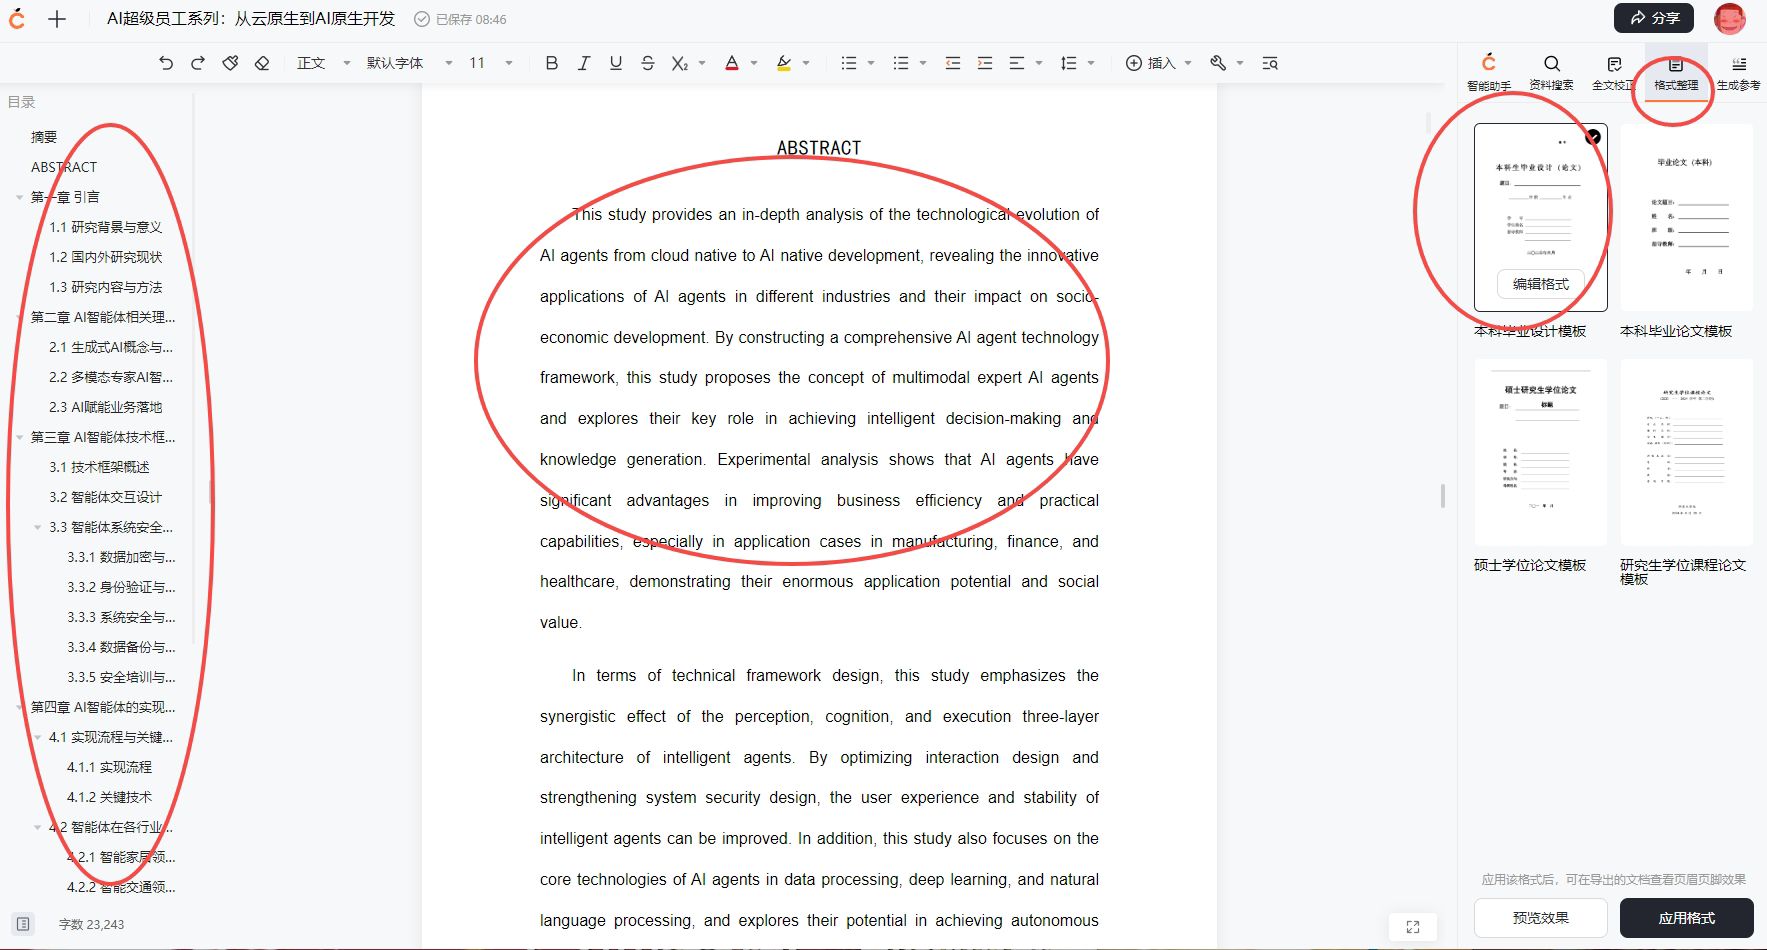
Task: Select the 本科毕业设计模板 thumbnail
Action: coord(1541,217)
